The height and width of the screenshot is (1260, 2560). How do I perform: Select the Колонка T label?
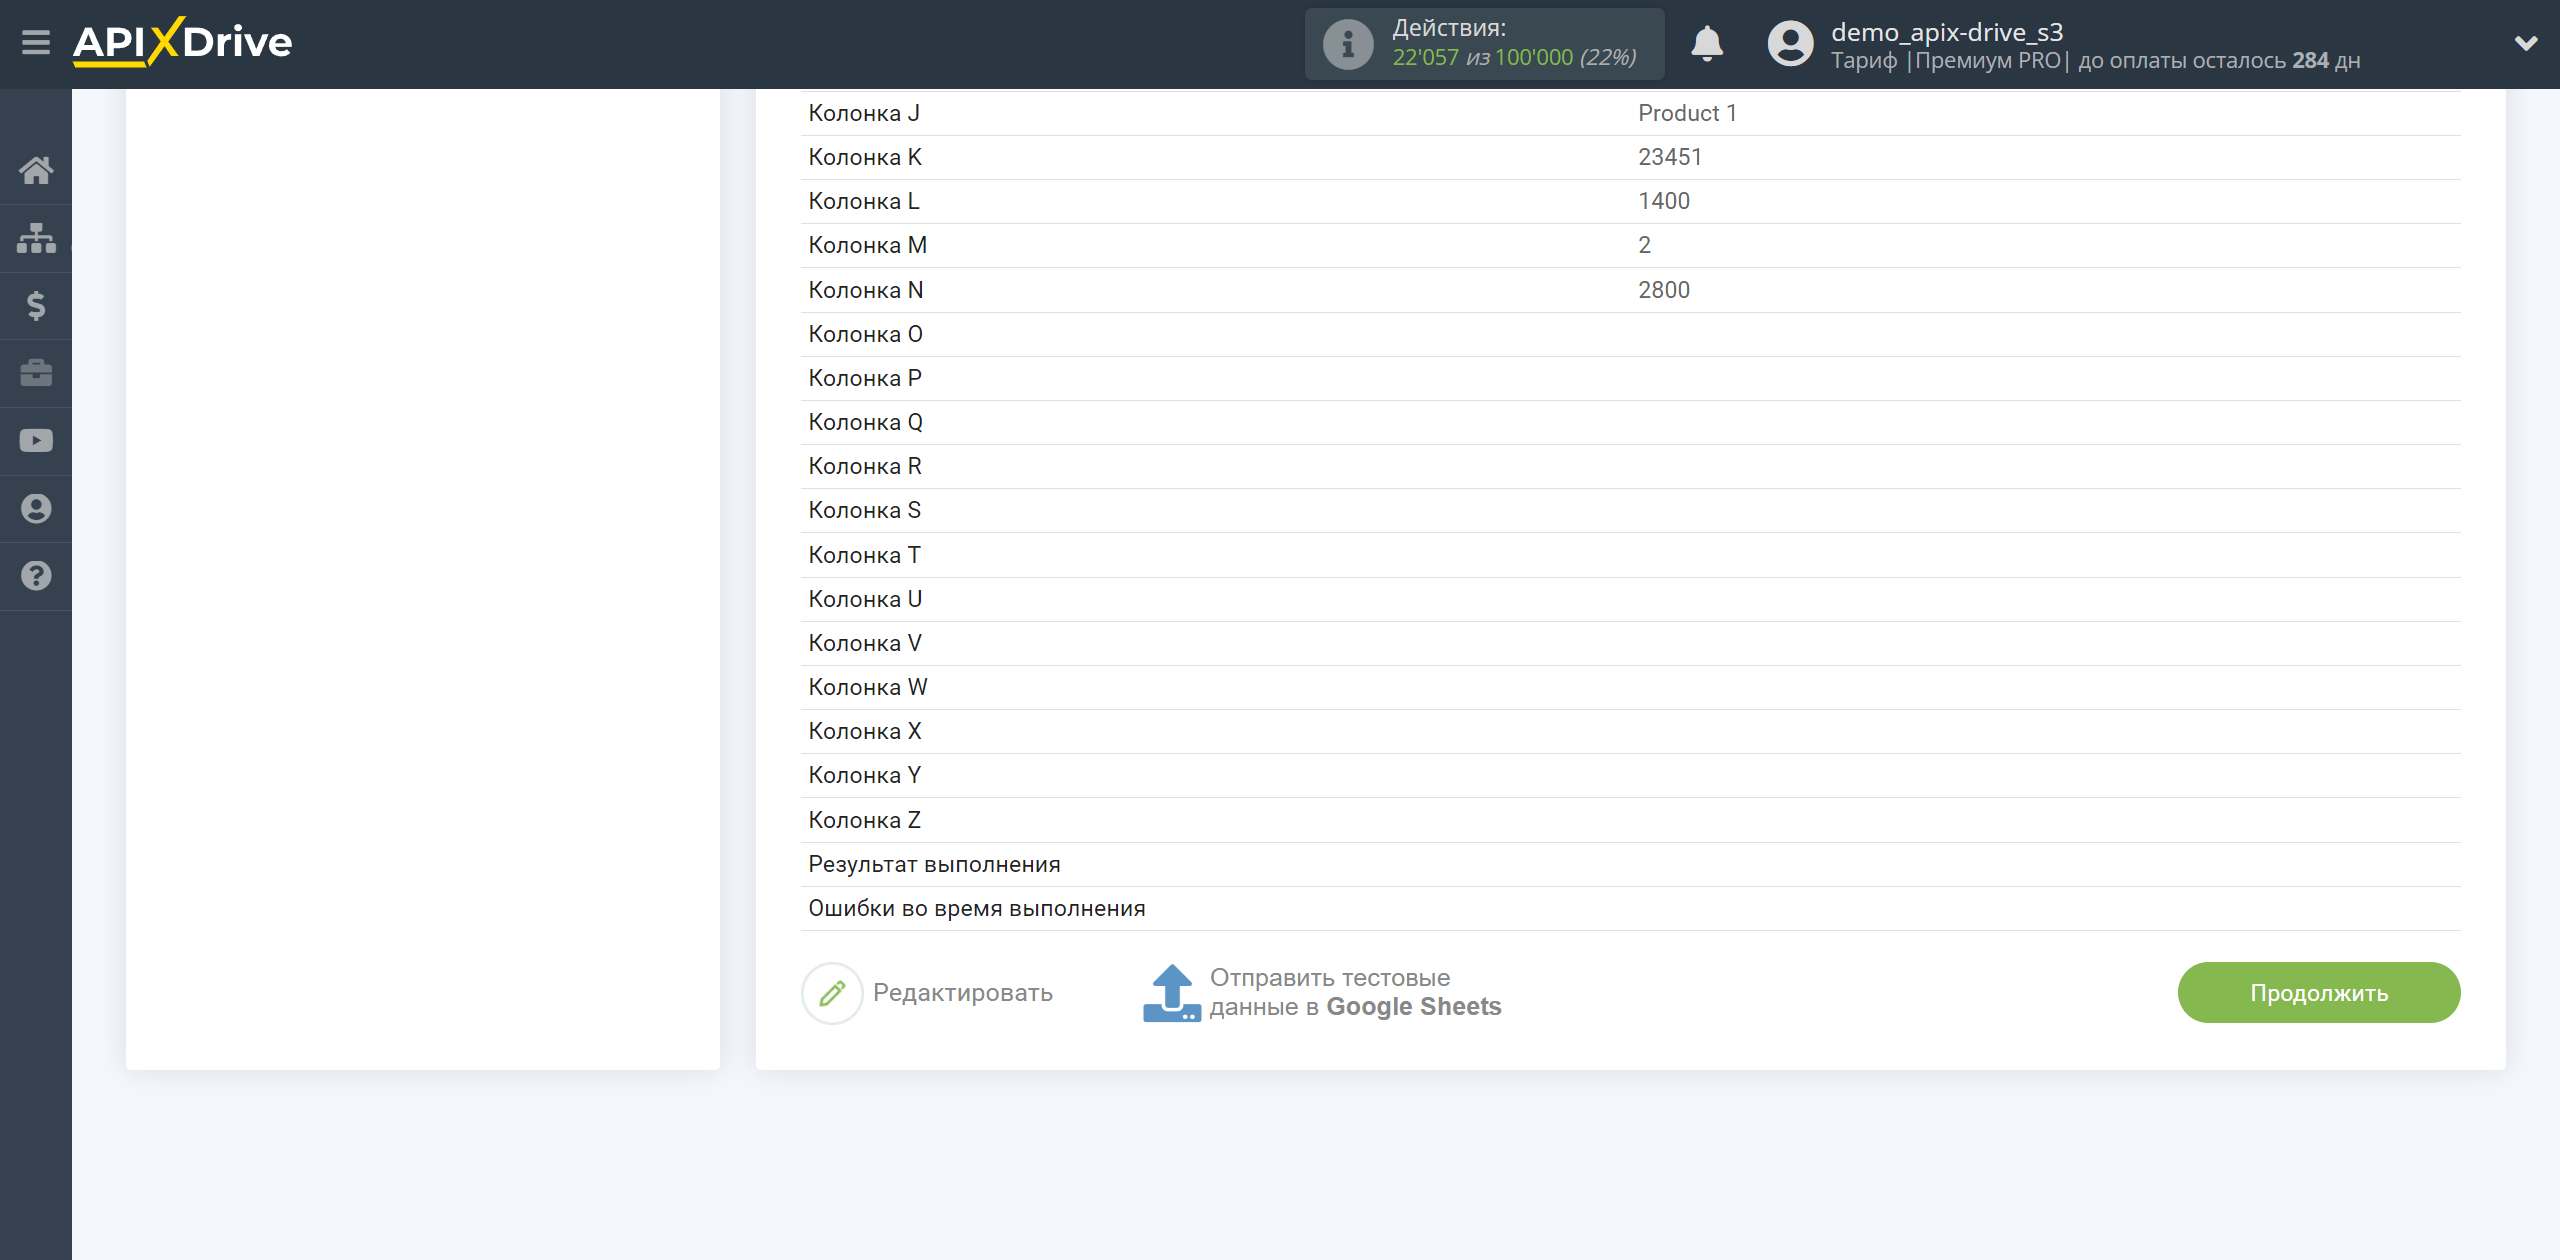point(865,555)
